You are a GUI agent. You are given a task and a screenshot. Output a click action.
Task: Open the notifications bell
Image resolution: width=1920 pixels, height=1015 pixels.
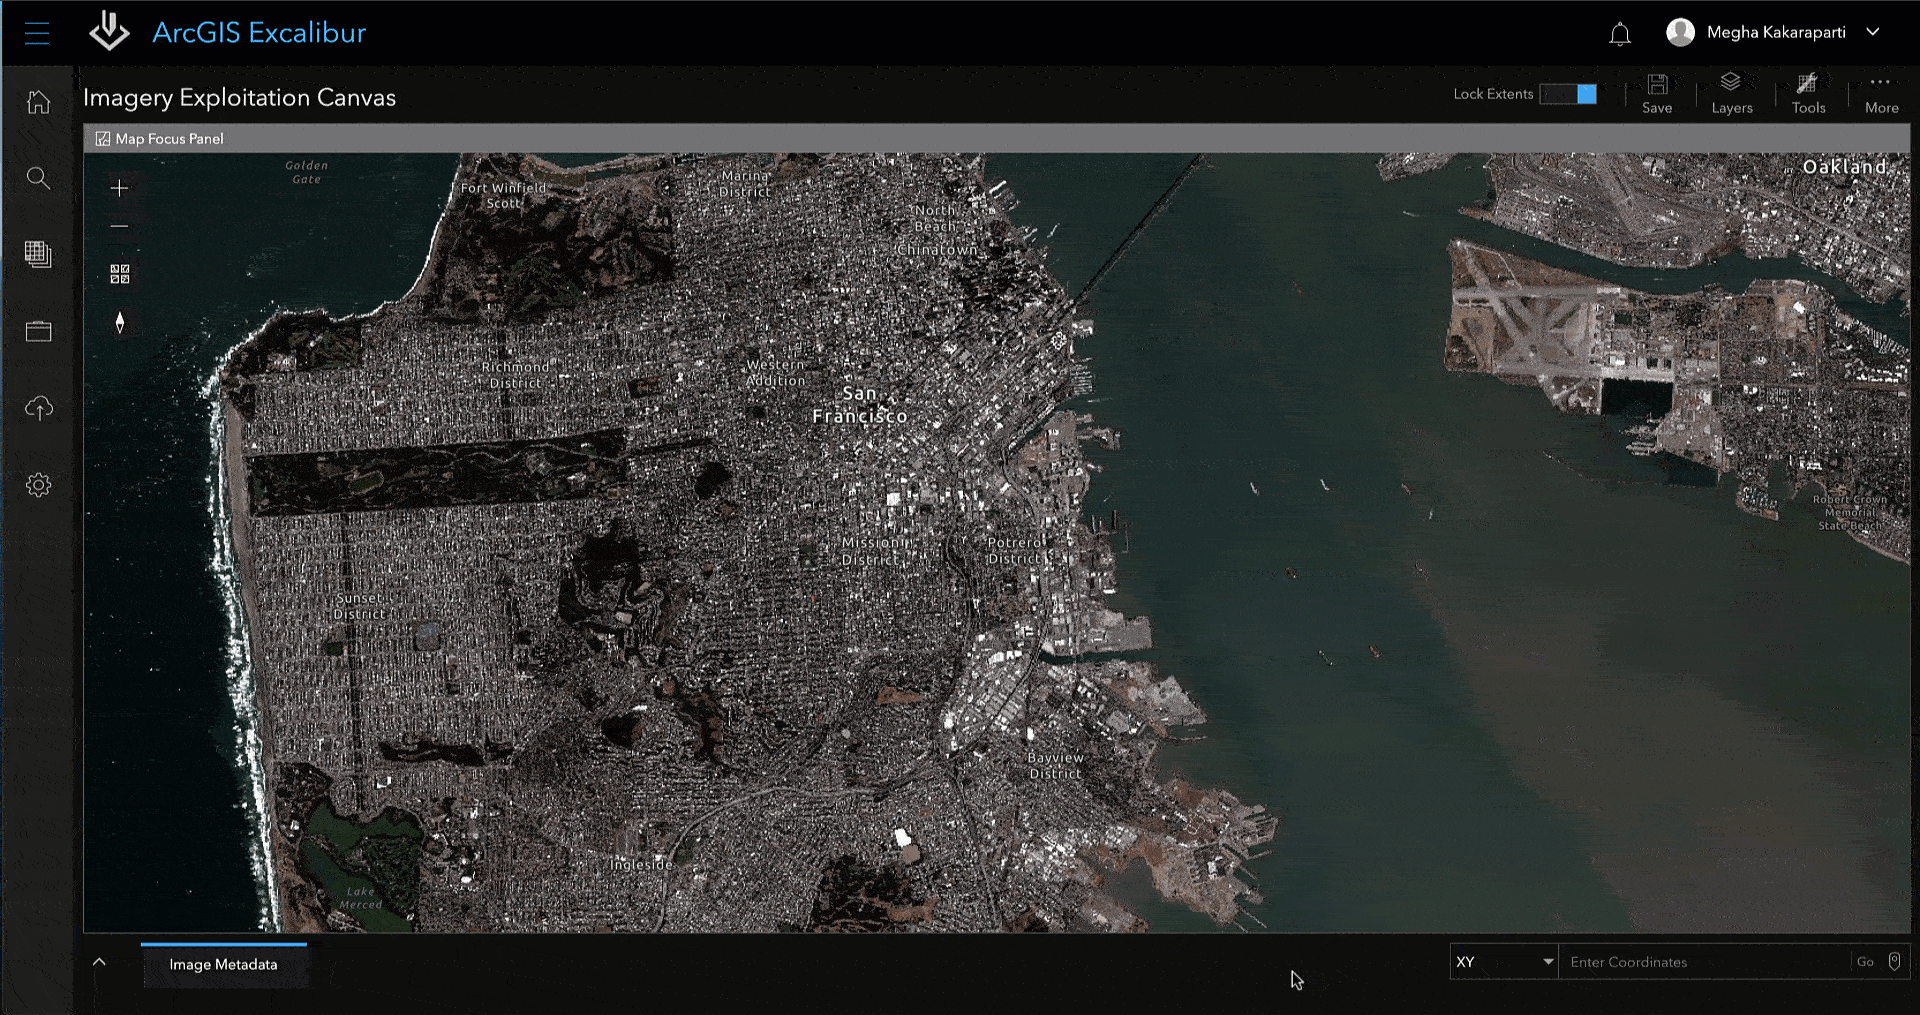[1620, 34]
